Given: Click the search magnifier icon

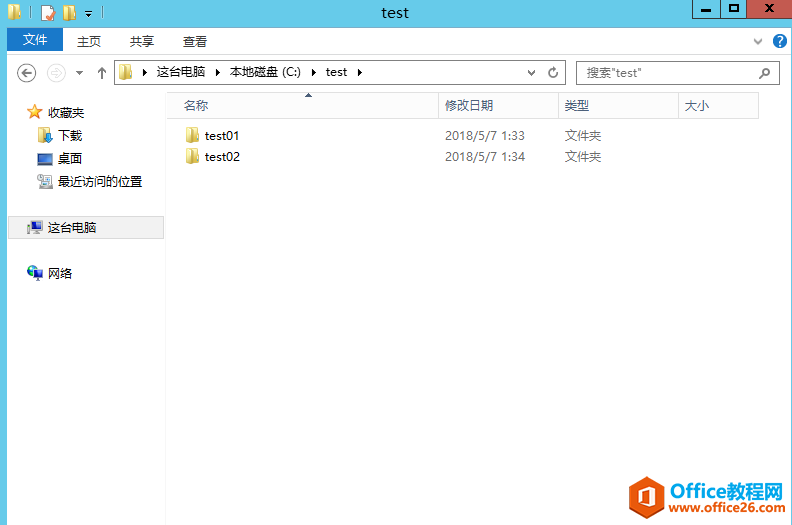Looking at the screenshot, I should pyautogui.click(x=765, y=73).
